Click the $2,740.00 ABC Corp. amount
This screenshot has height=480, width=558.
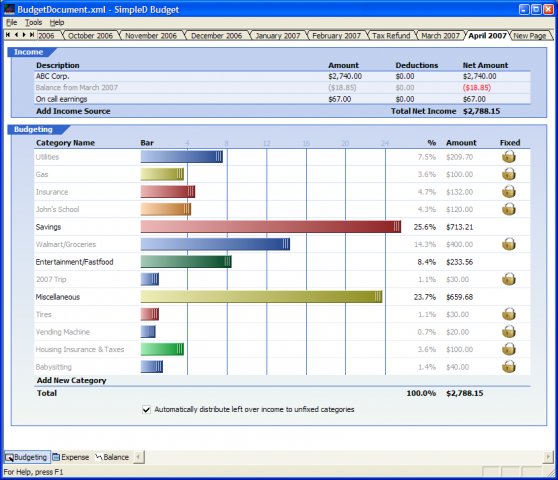tap(345, 76)
